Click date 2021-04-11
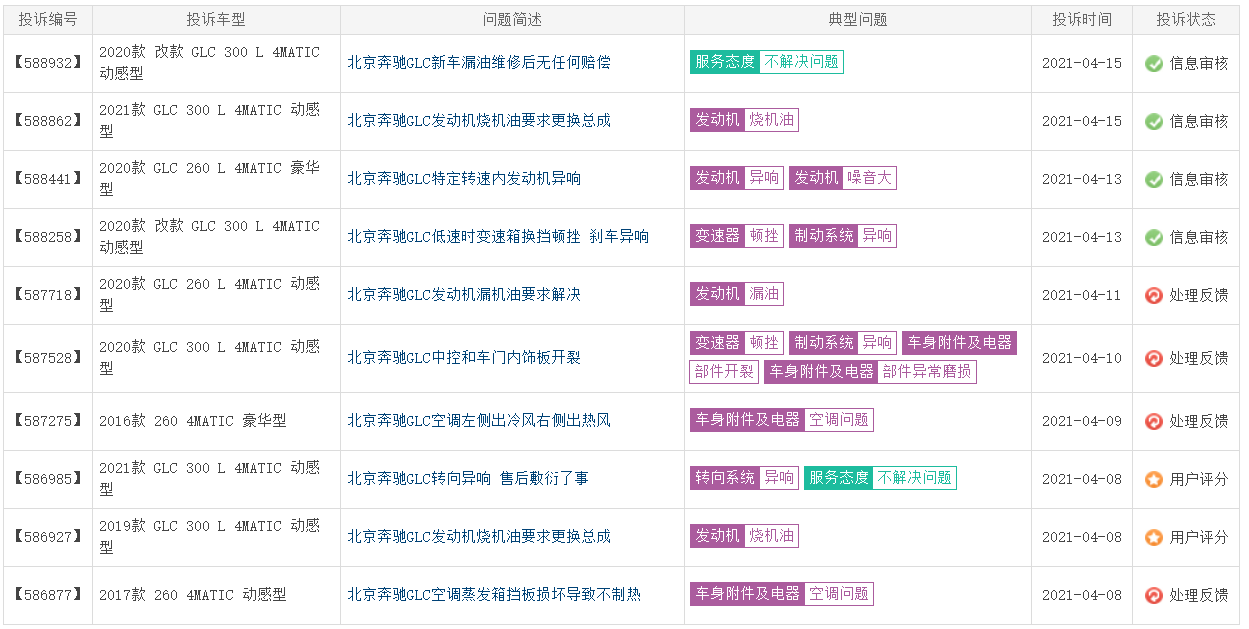 (1082, 295)
